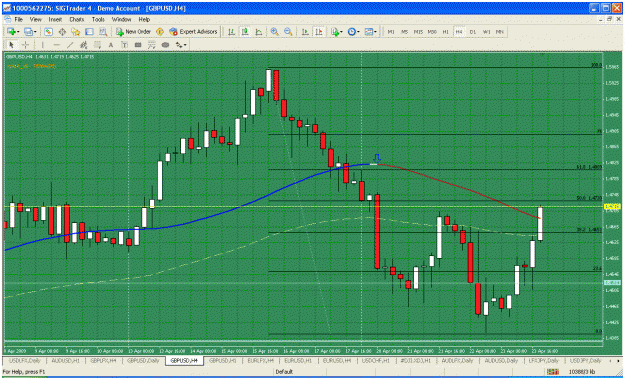
Task: Open the Tools menu
Action: [x=98, y=19]
